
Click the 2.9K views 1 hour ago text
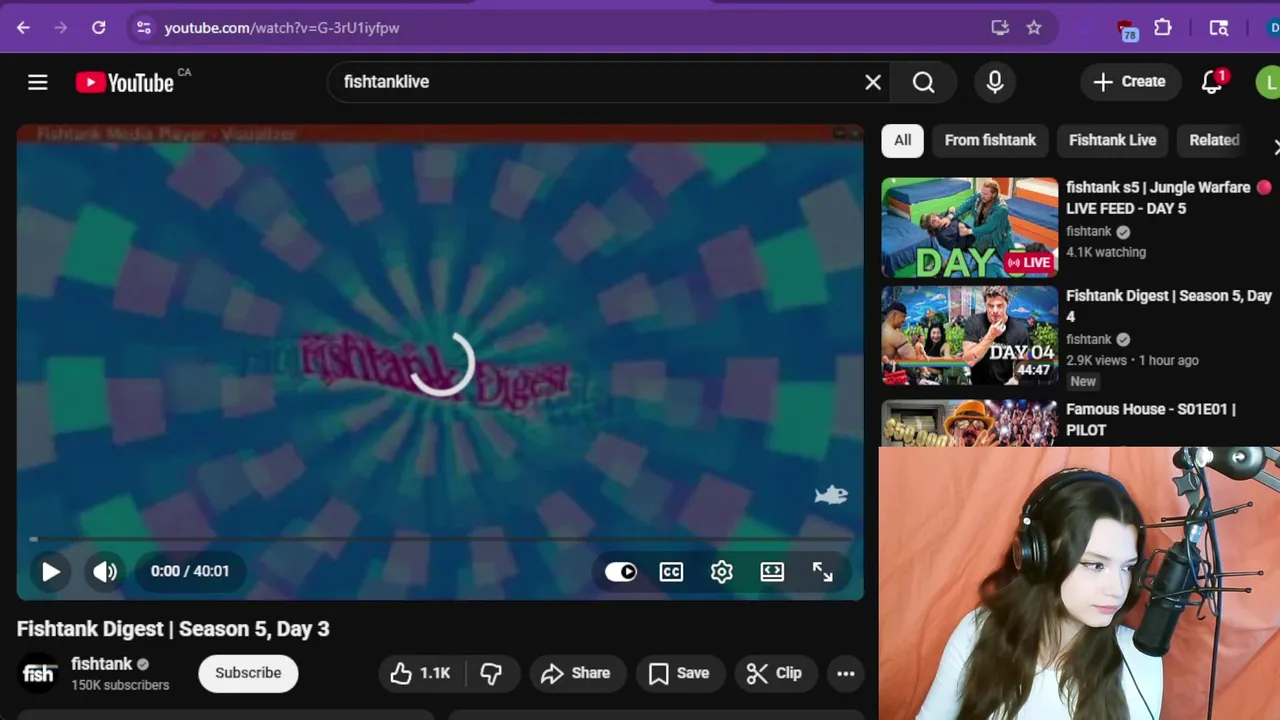1132,360
